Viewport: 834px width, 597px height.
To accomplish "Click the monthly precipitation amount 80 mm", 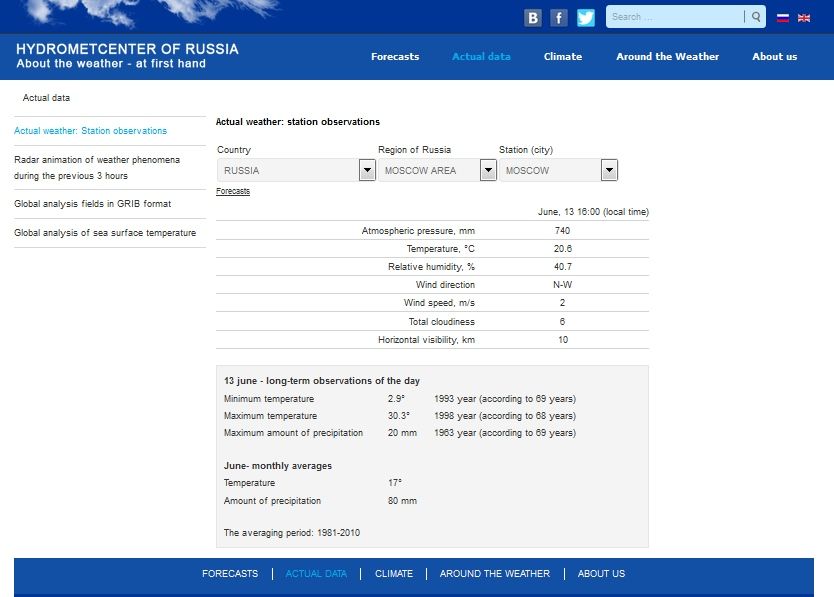I will point(402,501).
